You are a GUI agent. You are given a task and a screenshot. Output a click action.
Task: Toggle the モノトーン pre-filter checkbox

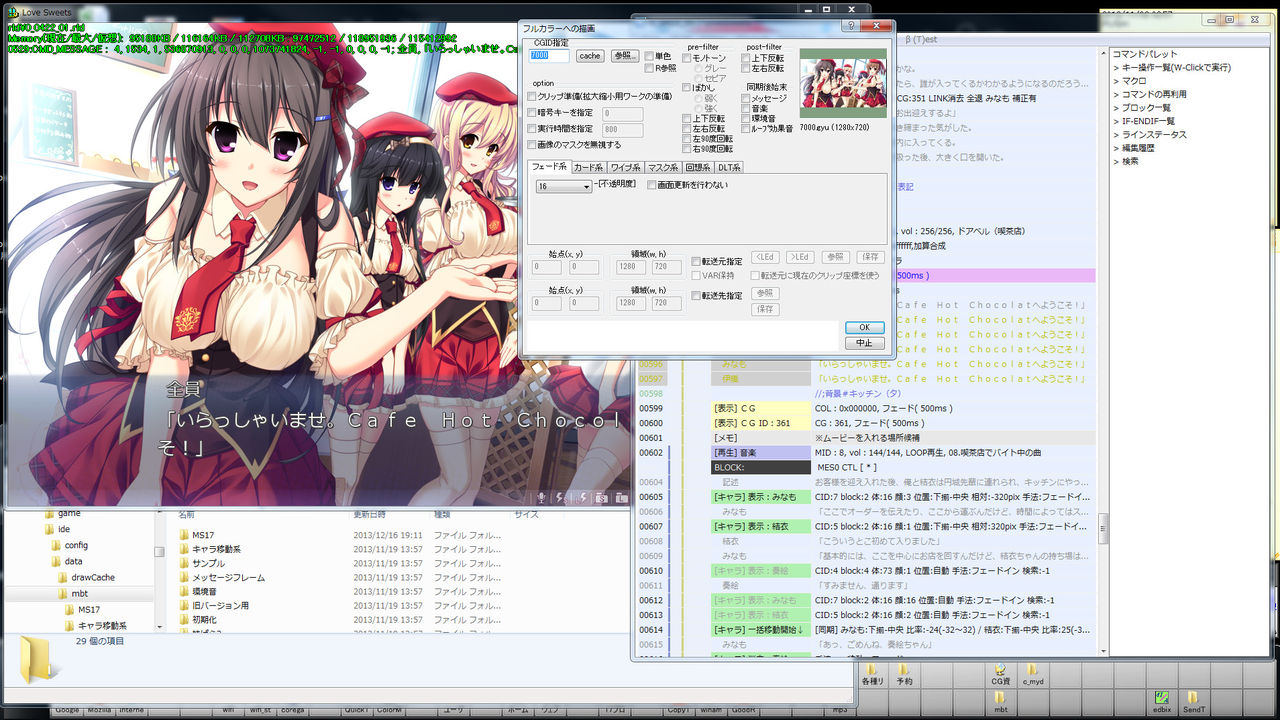point(687,58)
